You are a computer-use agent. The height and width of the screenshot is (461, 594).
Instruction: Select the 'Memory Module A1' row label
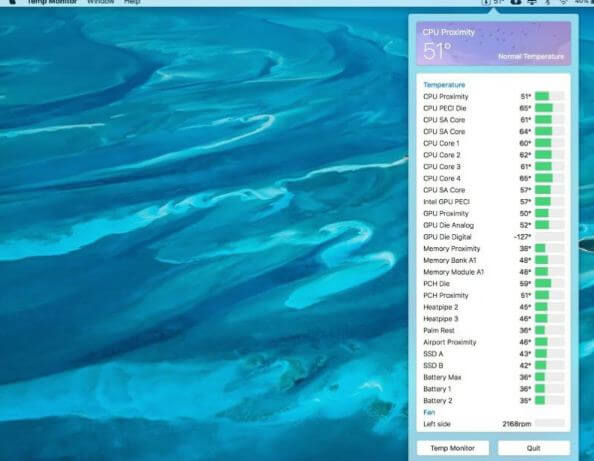click(453, 272)
